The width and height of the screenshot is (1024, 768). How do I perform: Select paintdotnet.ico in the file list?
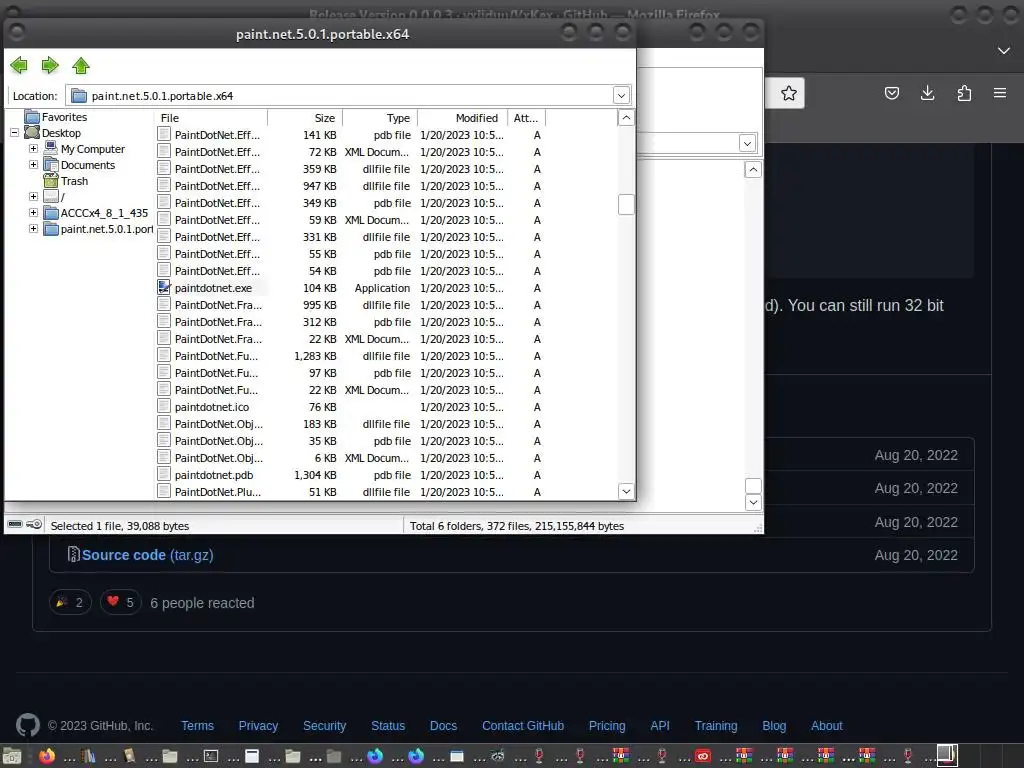(x=212, y=407)
